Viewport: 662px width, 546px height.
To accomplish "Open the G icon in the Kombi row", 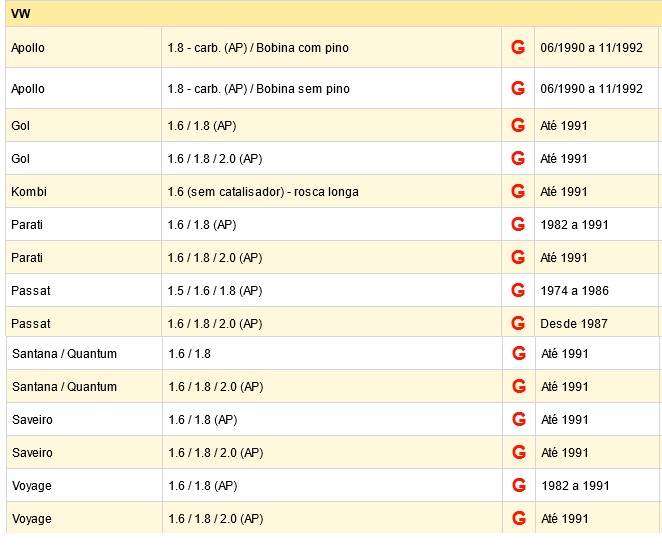I will pos(518,191).
